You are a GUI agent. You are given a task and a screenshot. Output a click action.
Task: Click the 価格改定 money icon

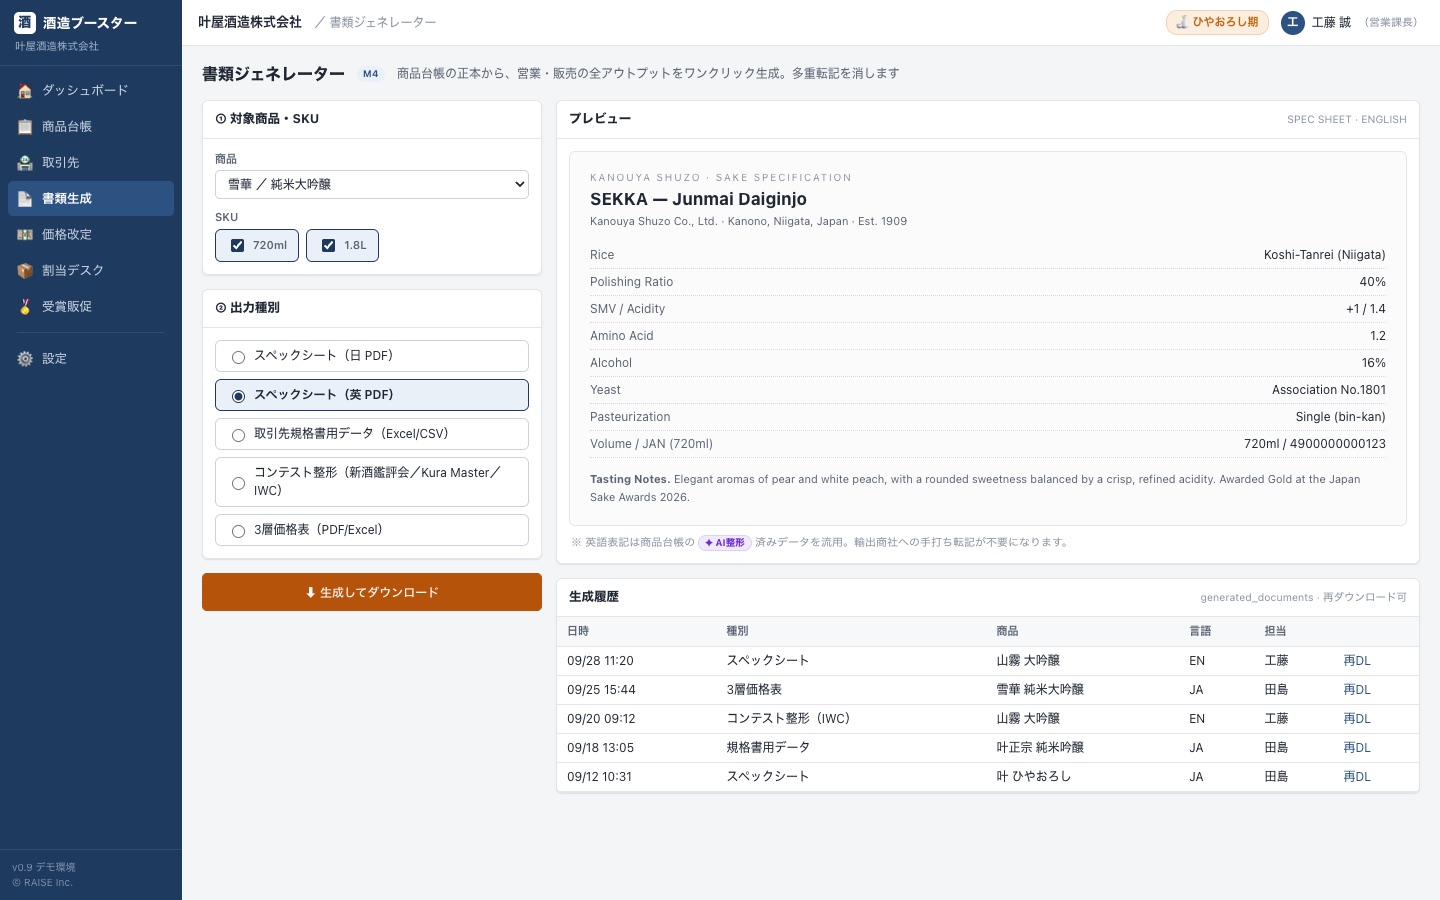click(x=25, y=235)
